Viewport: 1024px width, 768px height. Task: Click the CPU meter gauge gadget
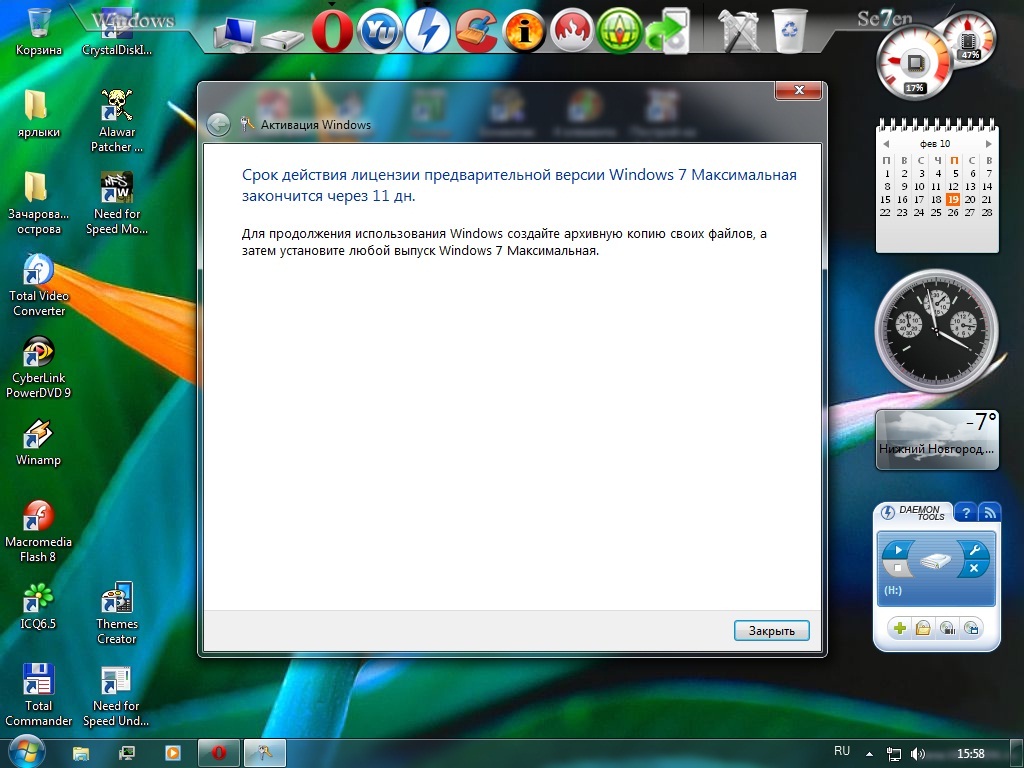[x=914, y=63]
